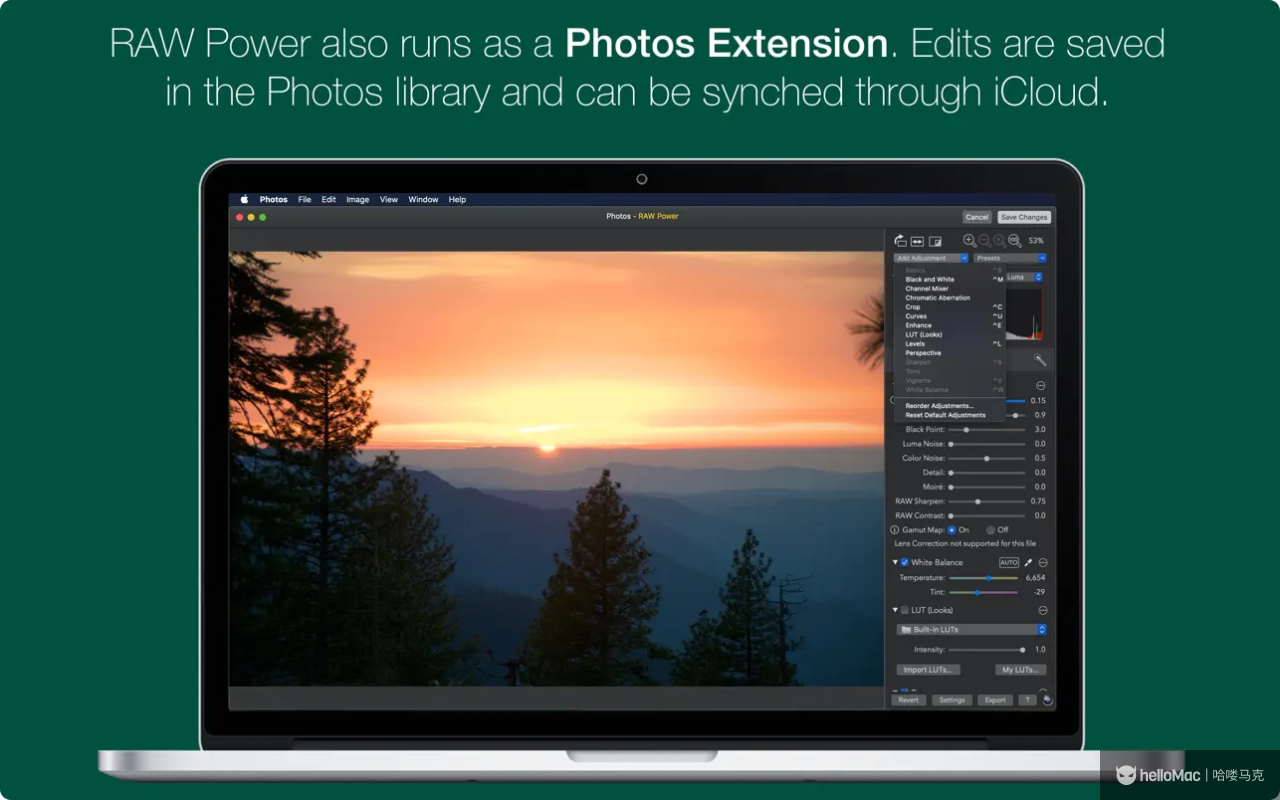Open White Balance circle options icon
The height and width of the screenshot is (800, 1280).
click(x=1042, y=563)
